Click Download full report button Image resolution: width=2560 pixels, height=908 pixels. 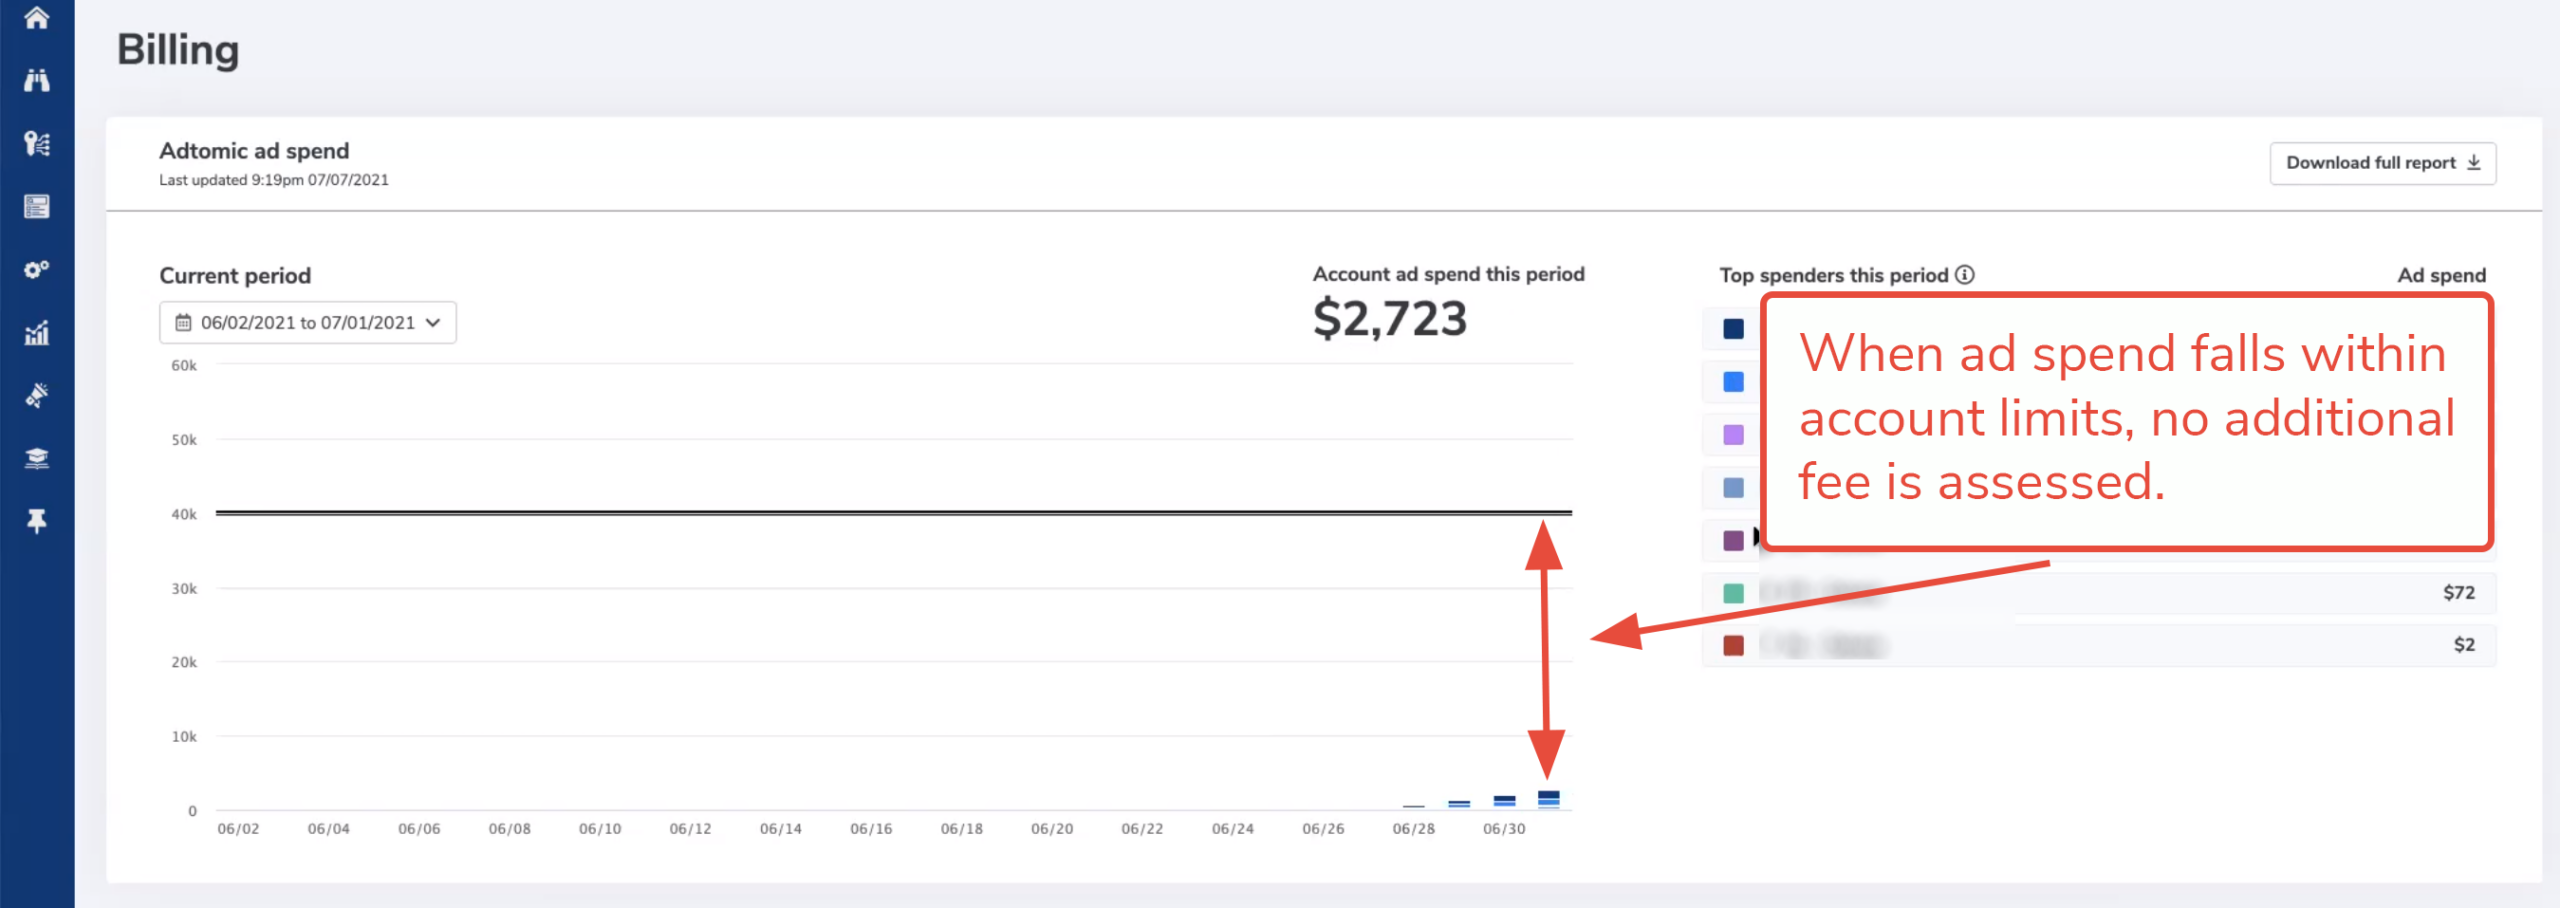(x=2382, y=163)
